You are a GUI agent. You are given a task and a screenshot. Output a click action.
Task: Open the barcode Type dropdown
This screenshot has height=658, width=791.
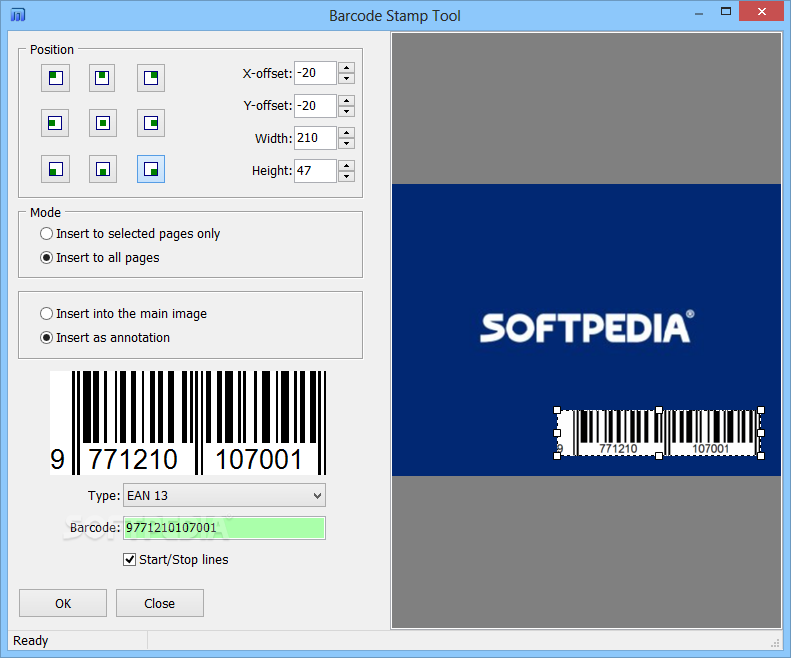224,496
